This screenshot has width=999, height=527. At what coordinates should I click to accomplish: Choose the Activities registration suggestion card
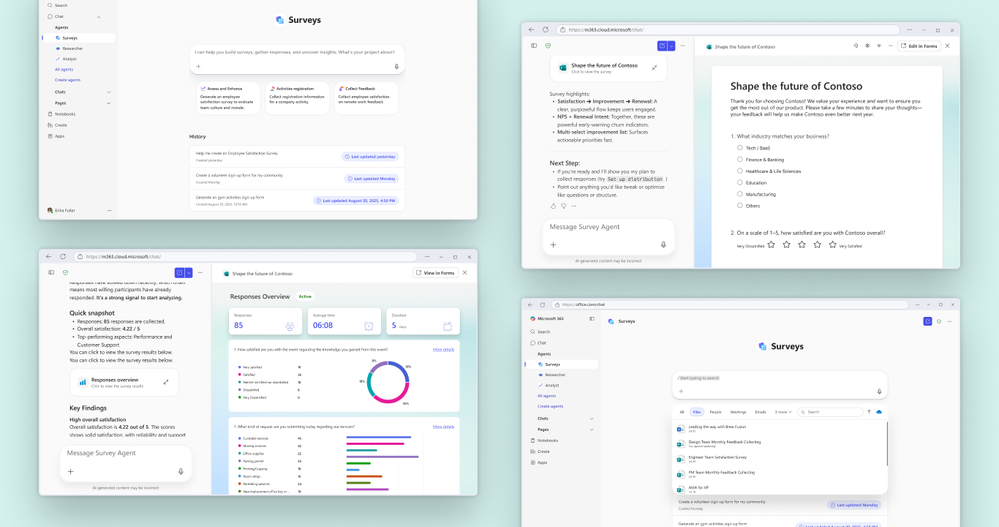pyautogui.click(x=297, y=97)
